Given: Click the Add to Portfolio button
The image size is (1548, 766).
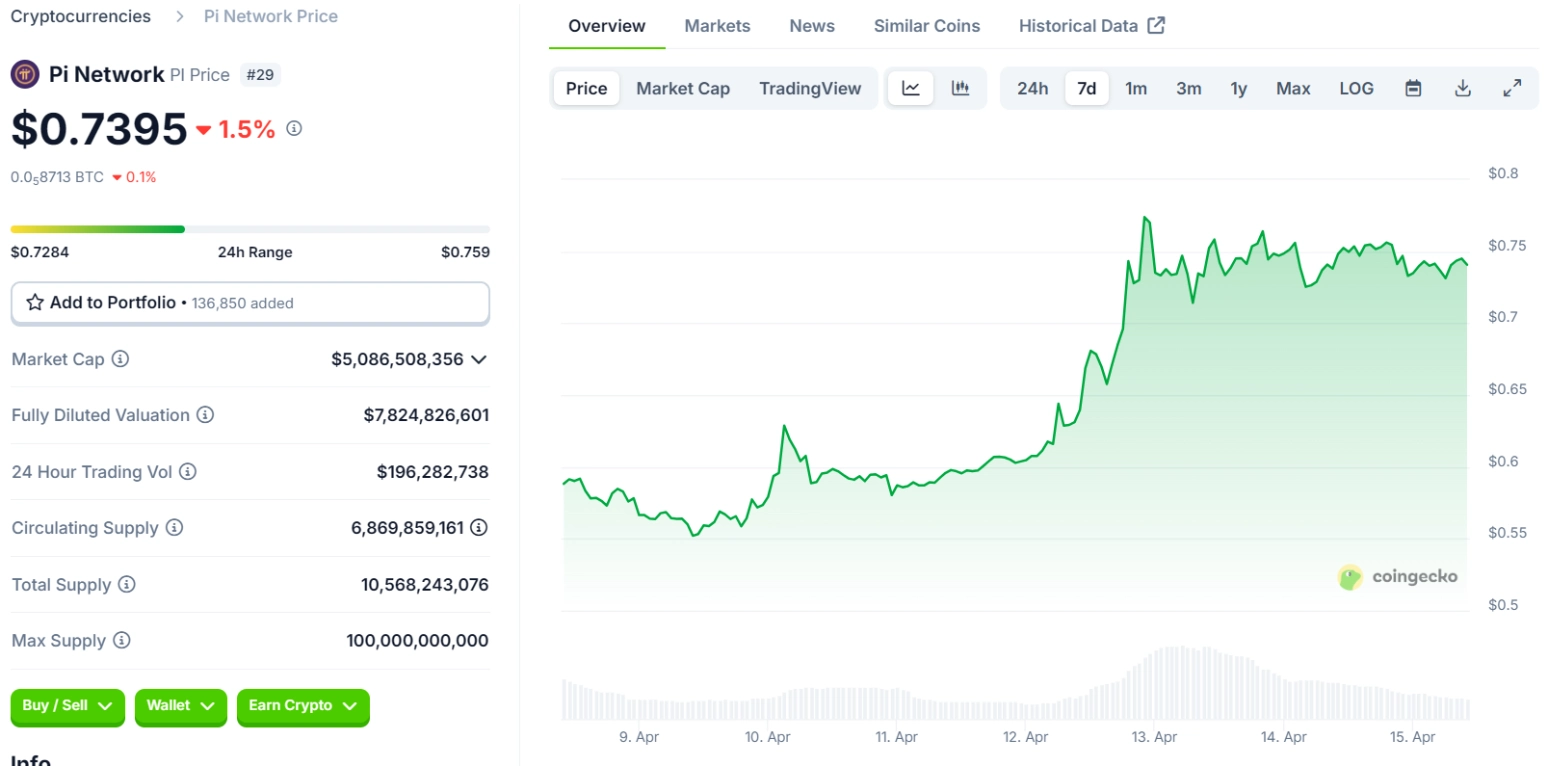Looking at the screenshot, I should 250,303.
